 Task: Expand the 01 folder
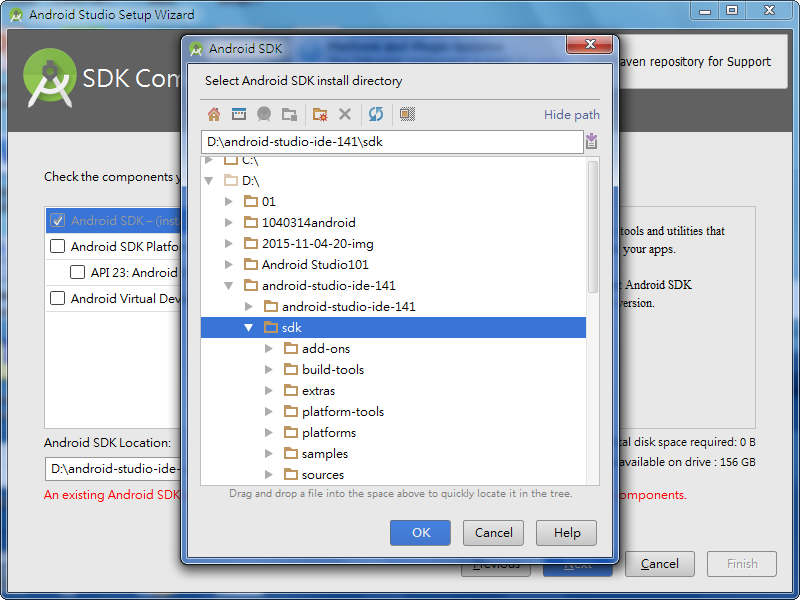(229, 202)
